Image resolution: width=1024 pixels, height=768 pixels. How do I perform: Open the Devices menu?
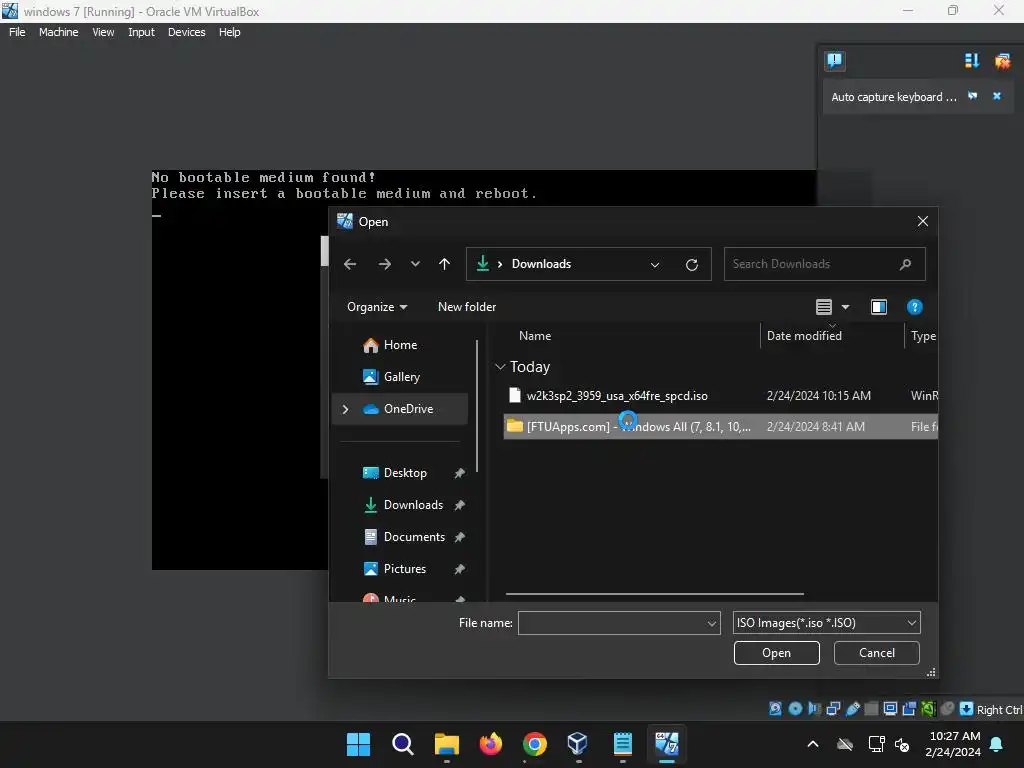tap(186, 32)
